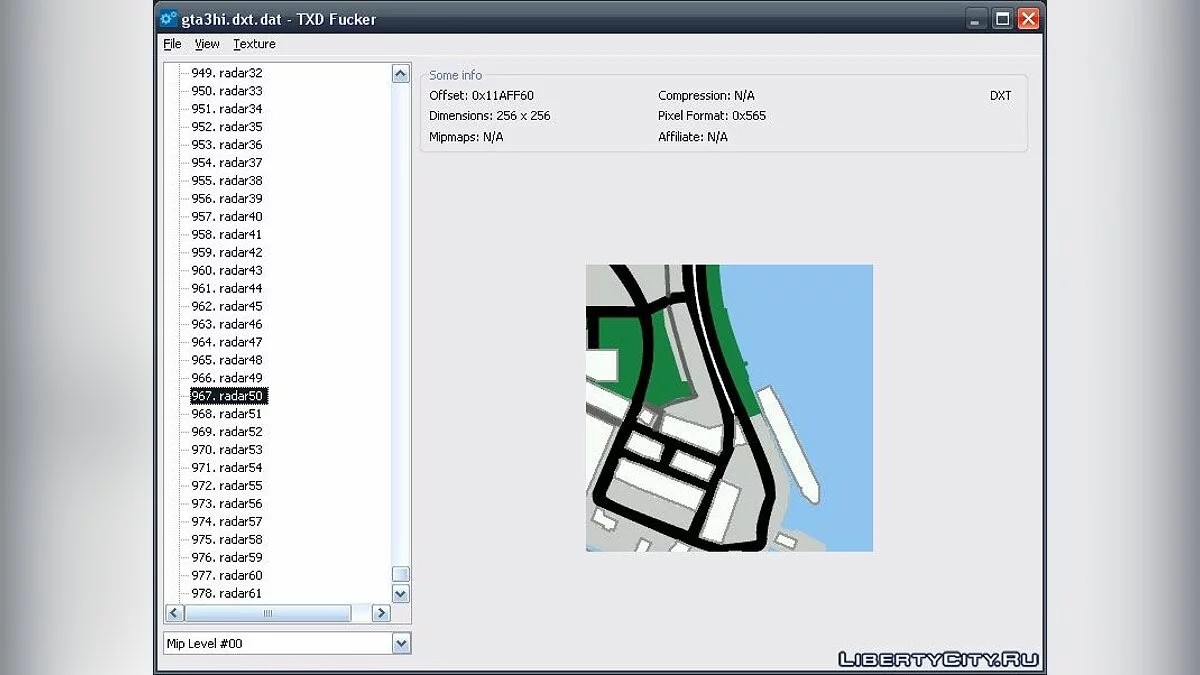The width and height of the screenshot is (1200, 675).
Task: Click the horizontal scrollbar thumb
Action: pos(268,613)
